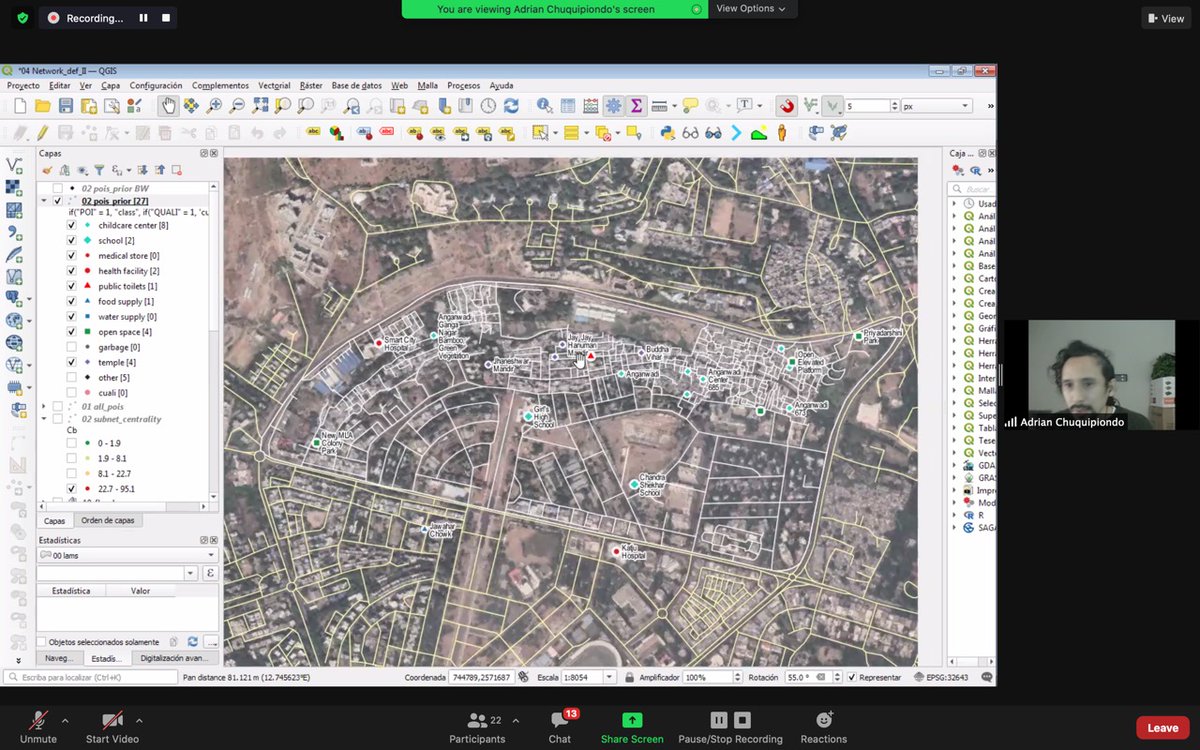Uncheck the public toilets category
Screen dimensions: 1200x750
click(x=71, y=286)
